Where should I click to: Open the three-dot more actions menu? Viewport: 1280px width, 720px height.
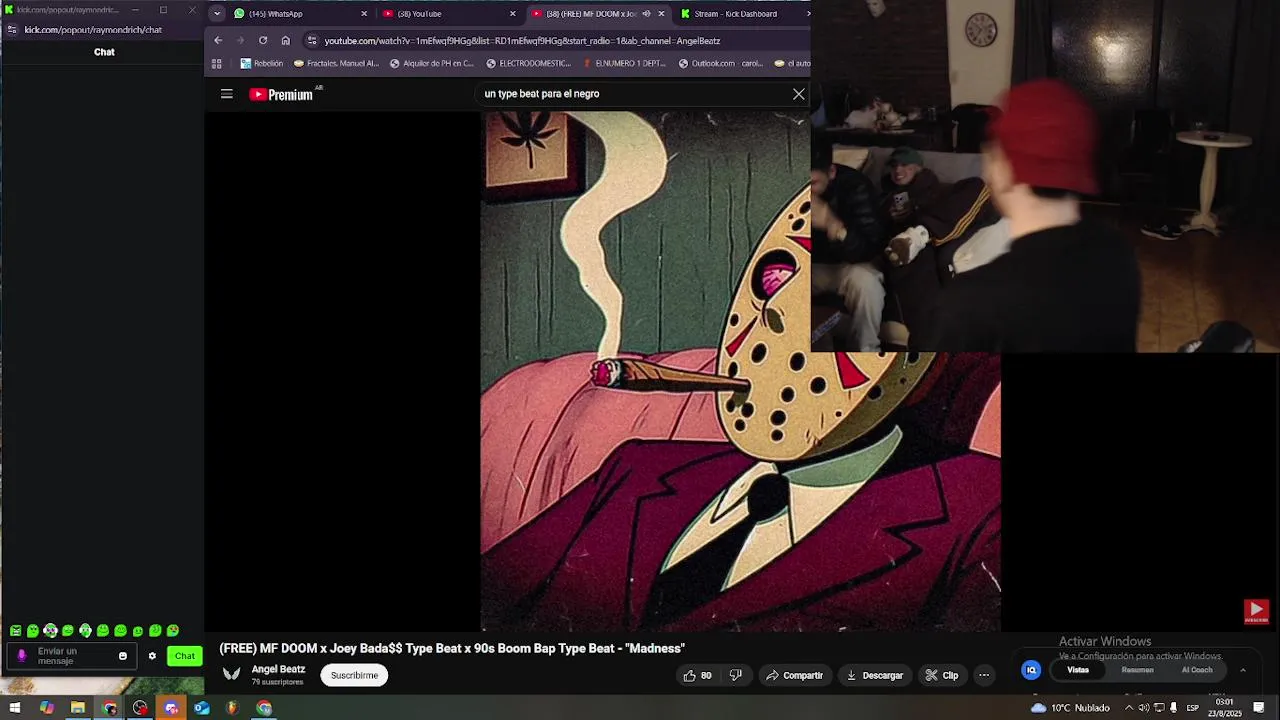coord(984,675)
